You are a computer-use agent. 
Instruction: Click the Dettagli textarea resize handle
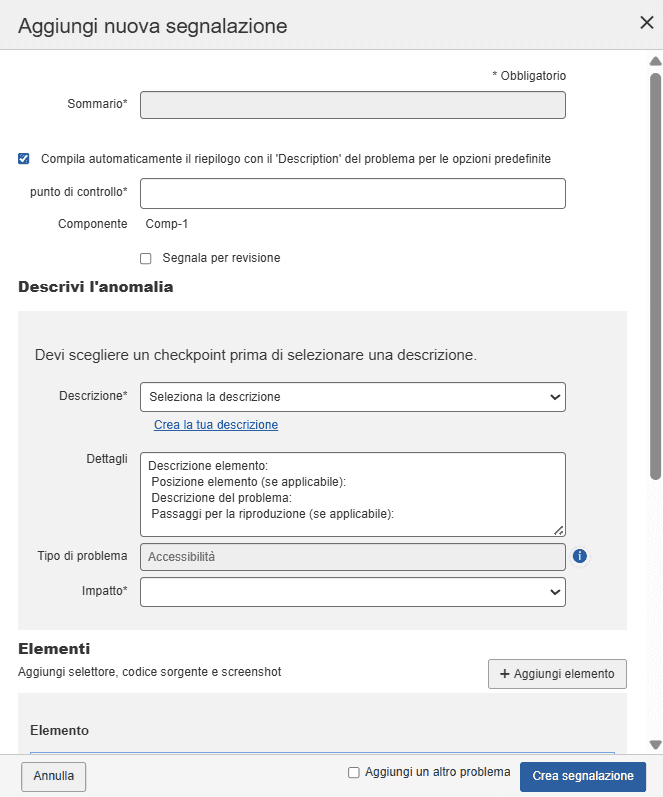pyautogui.click(x=559, y=530)
